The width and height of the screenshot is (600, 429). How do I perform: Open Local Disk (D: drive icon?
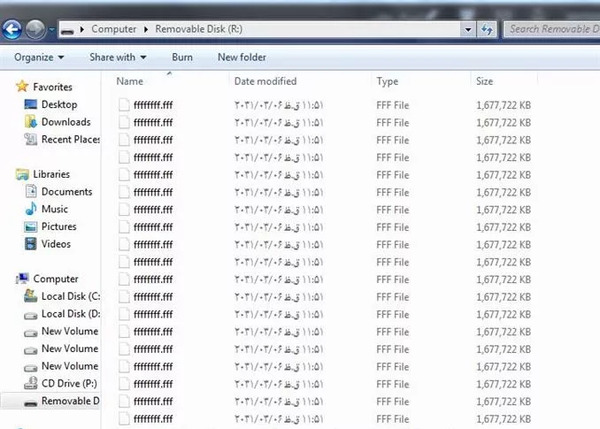31,315
